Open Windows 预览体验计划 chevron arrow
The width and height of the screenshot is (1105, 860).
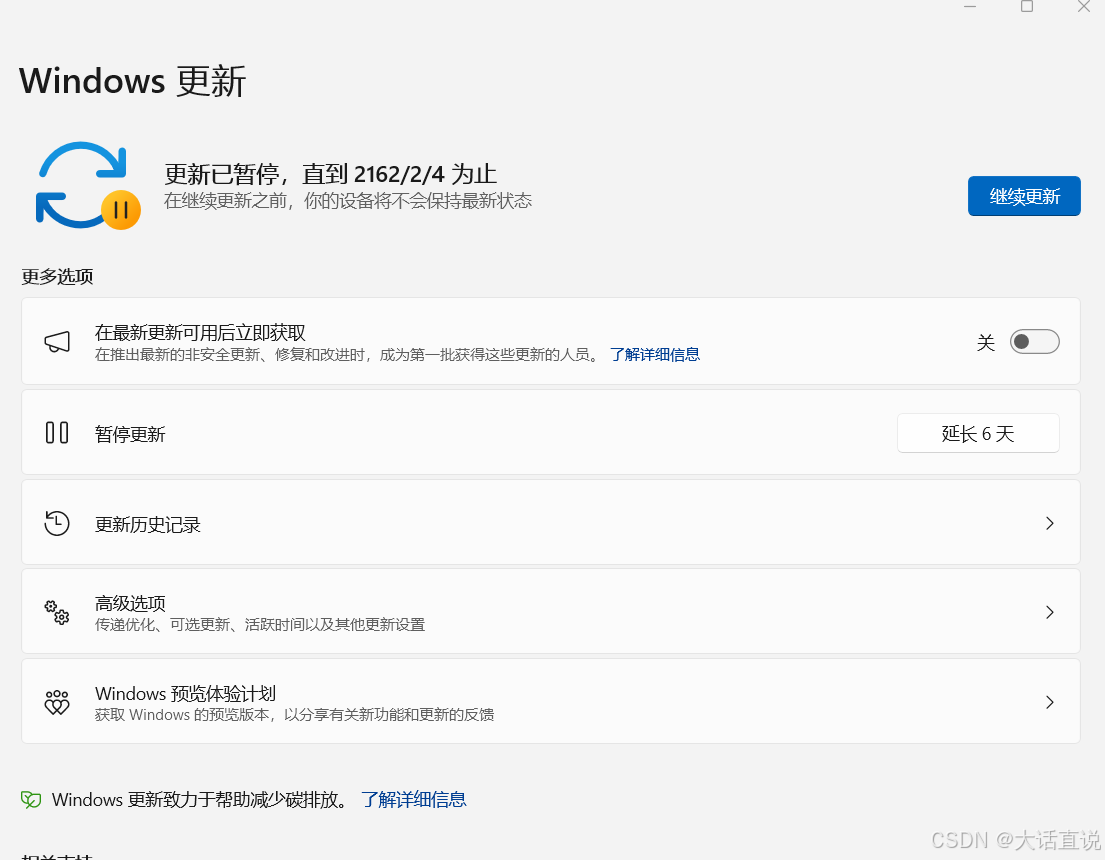pyautogui.click(x=1049, y=702)
